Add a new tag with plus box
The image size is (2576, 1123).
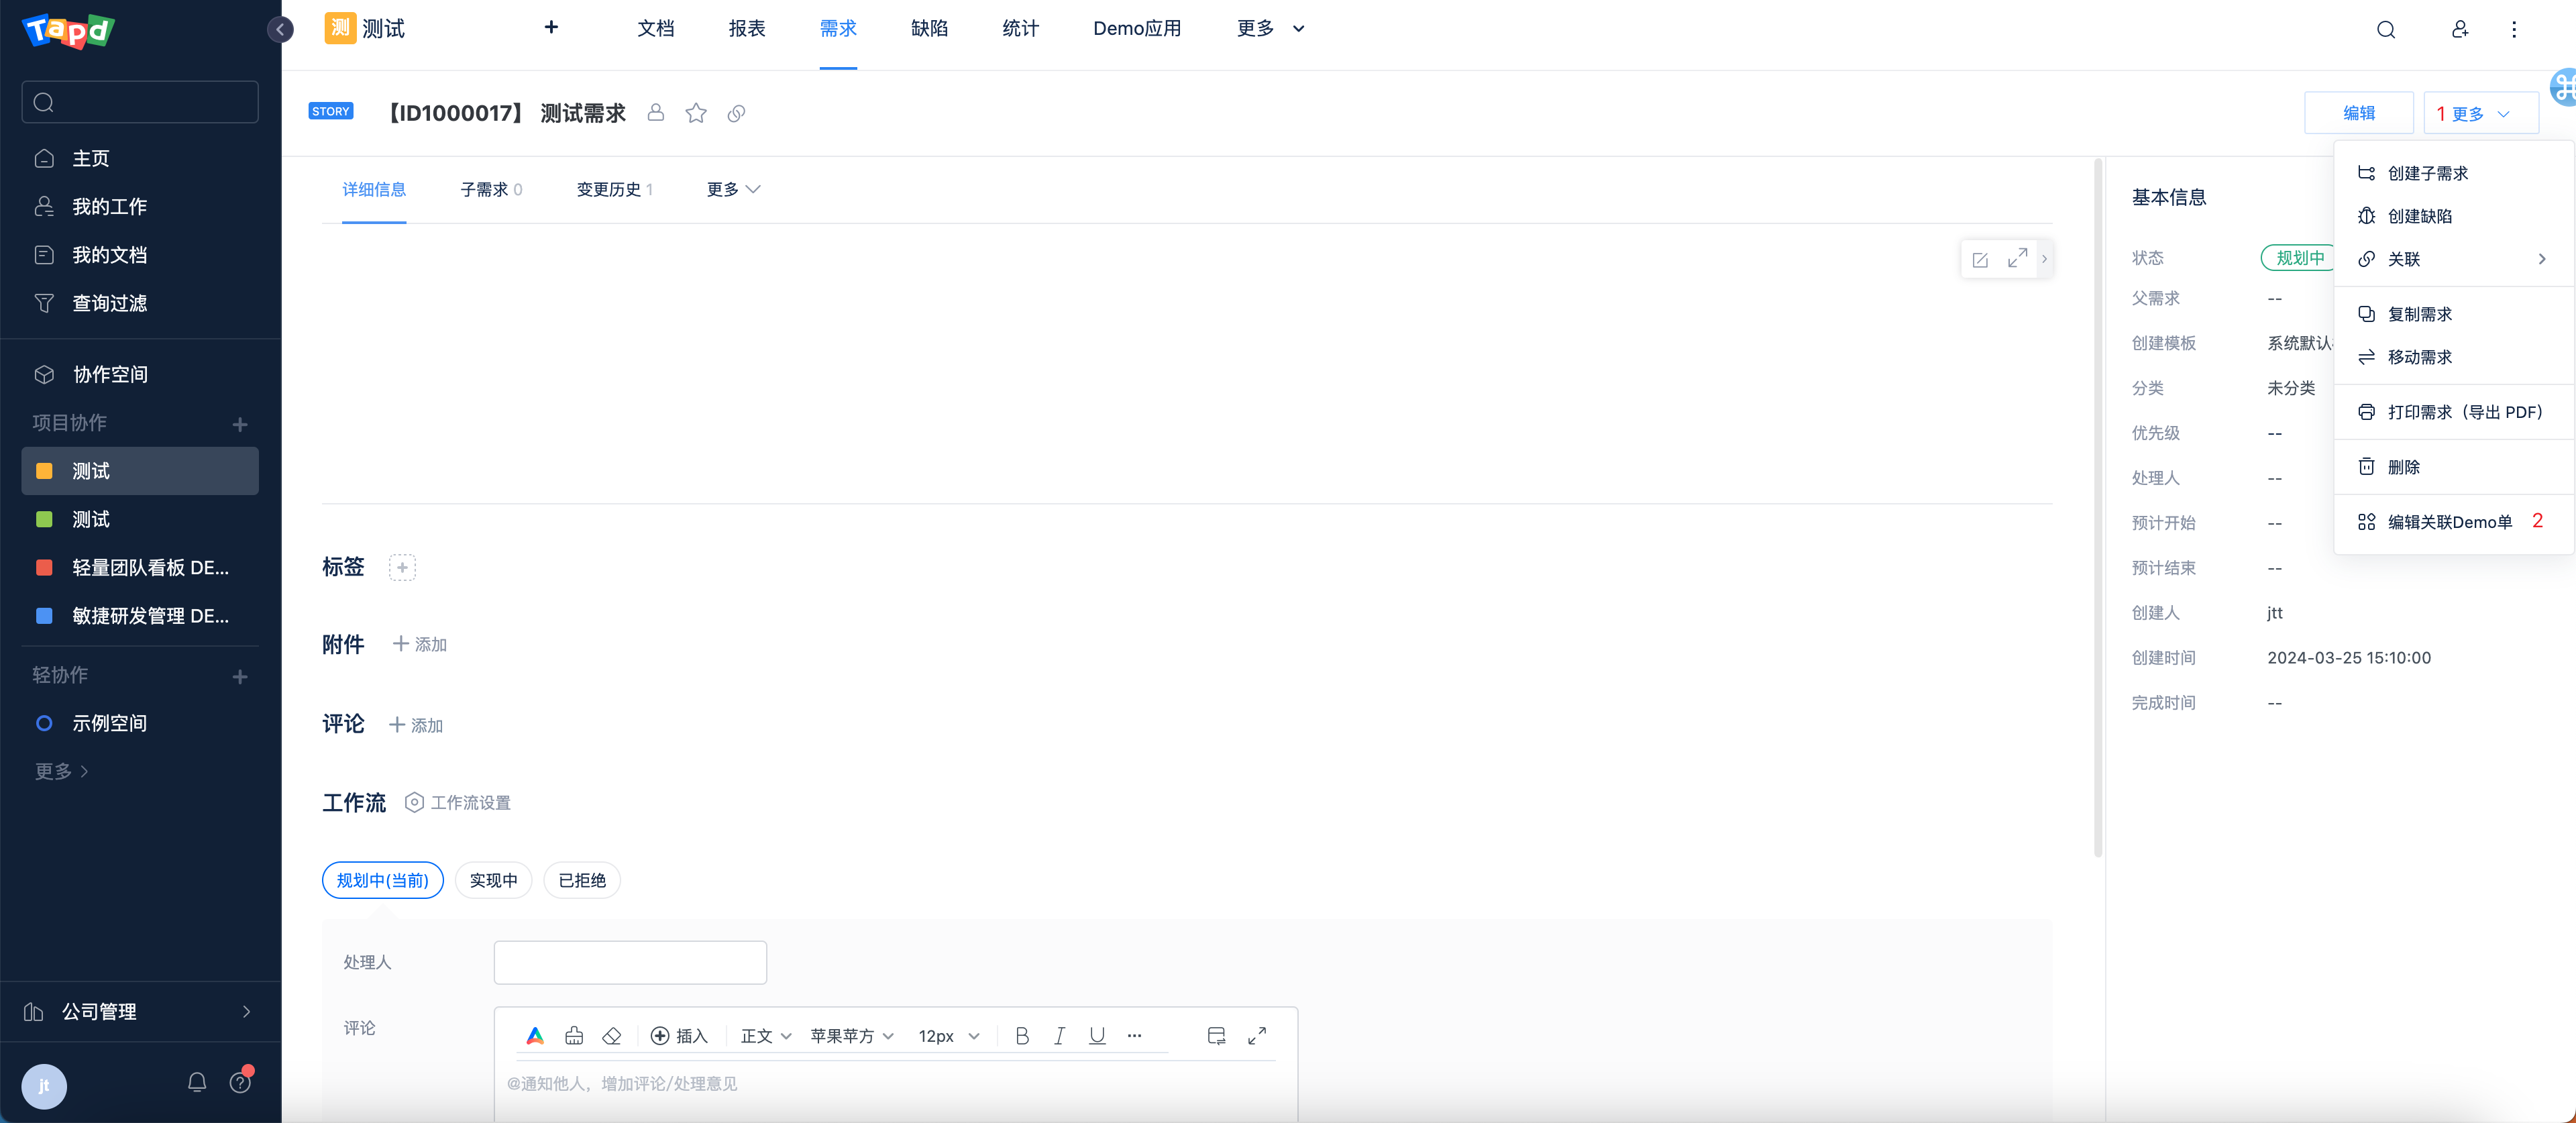tap(402, 568)
